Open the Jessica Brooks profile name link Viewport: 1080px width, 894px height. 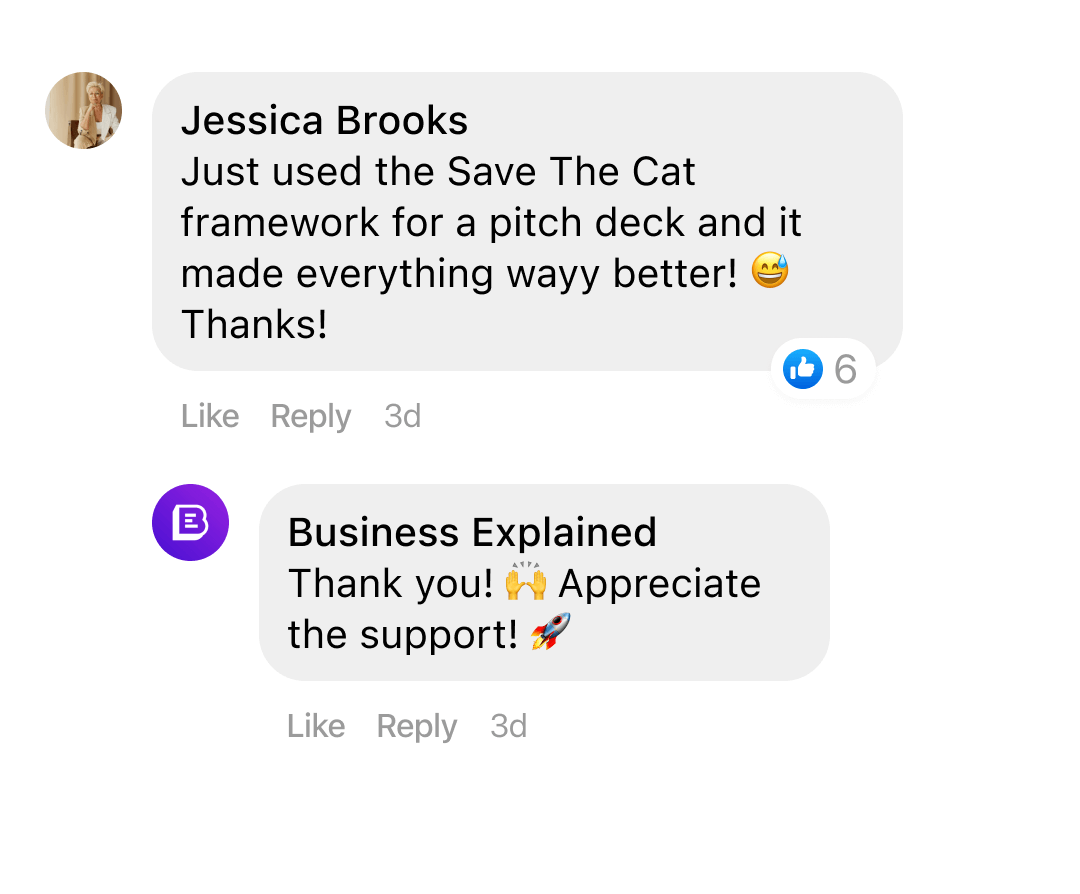(x=324, y=121)
